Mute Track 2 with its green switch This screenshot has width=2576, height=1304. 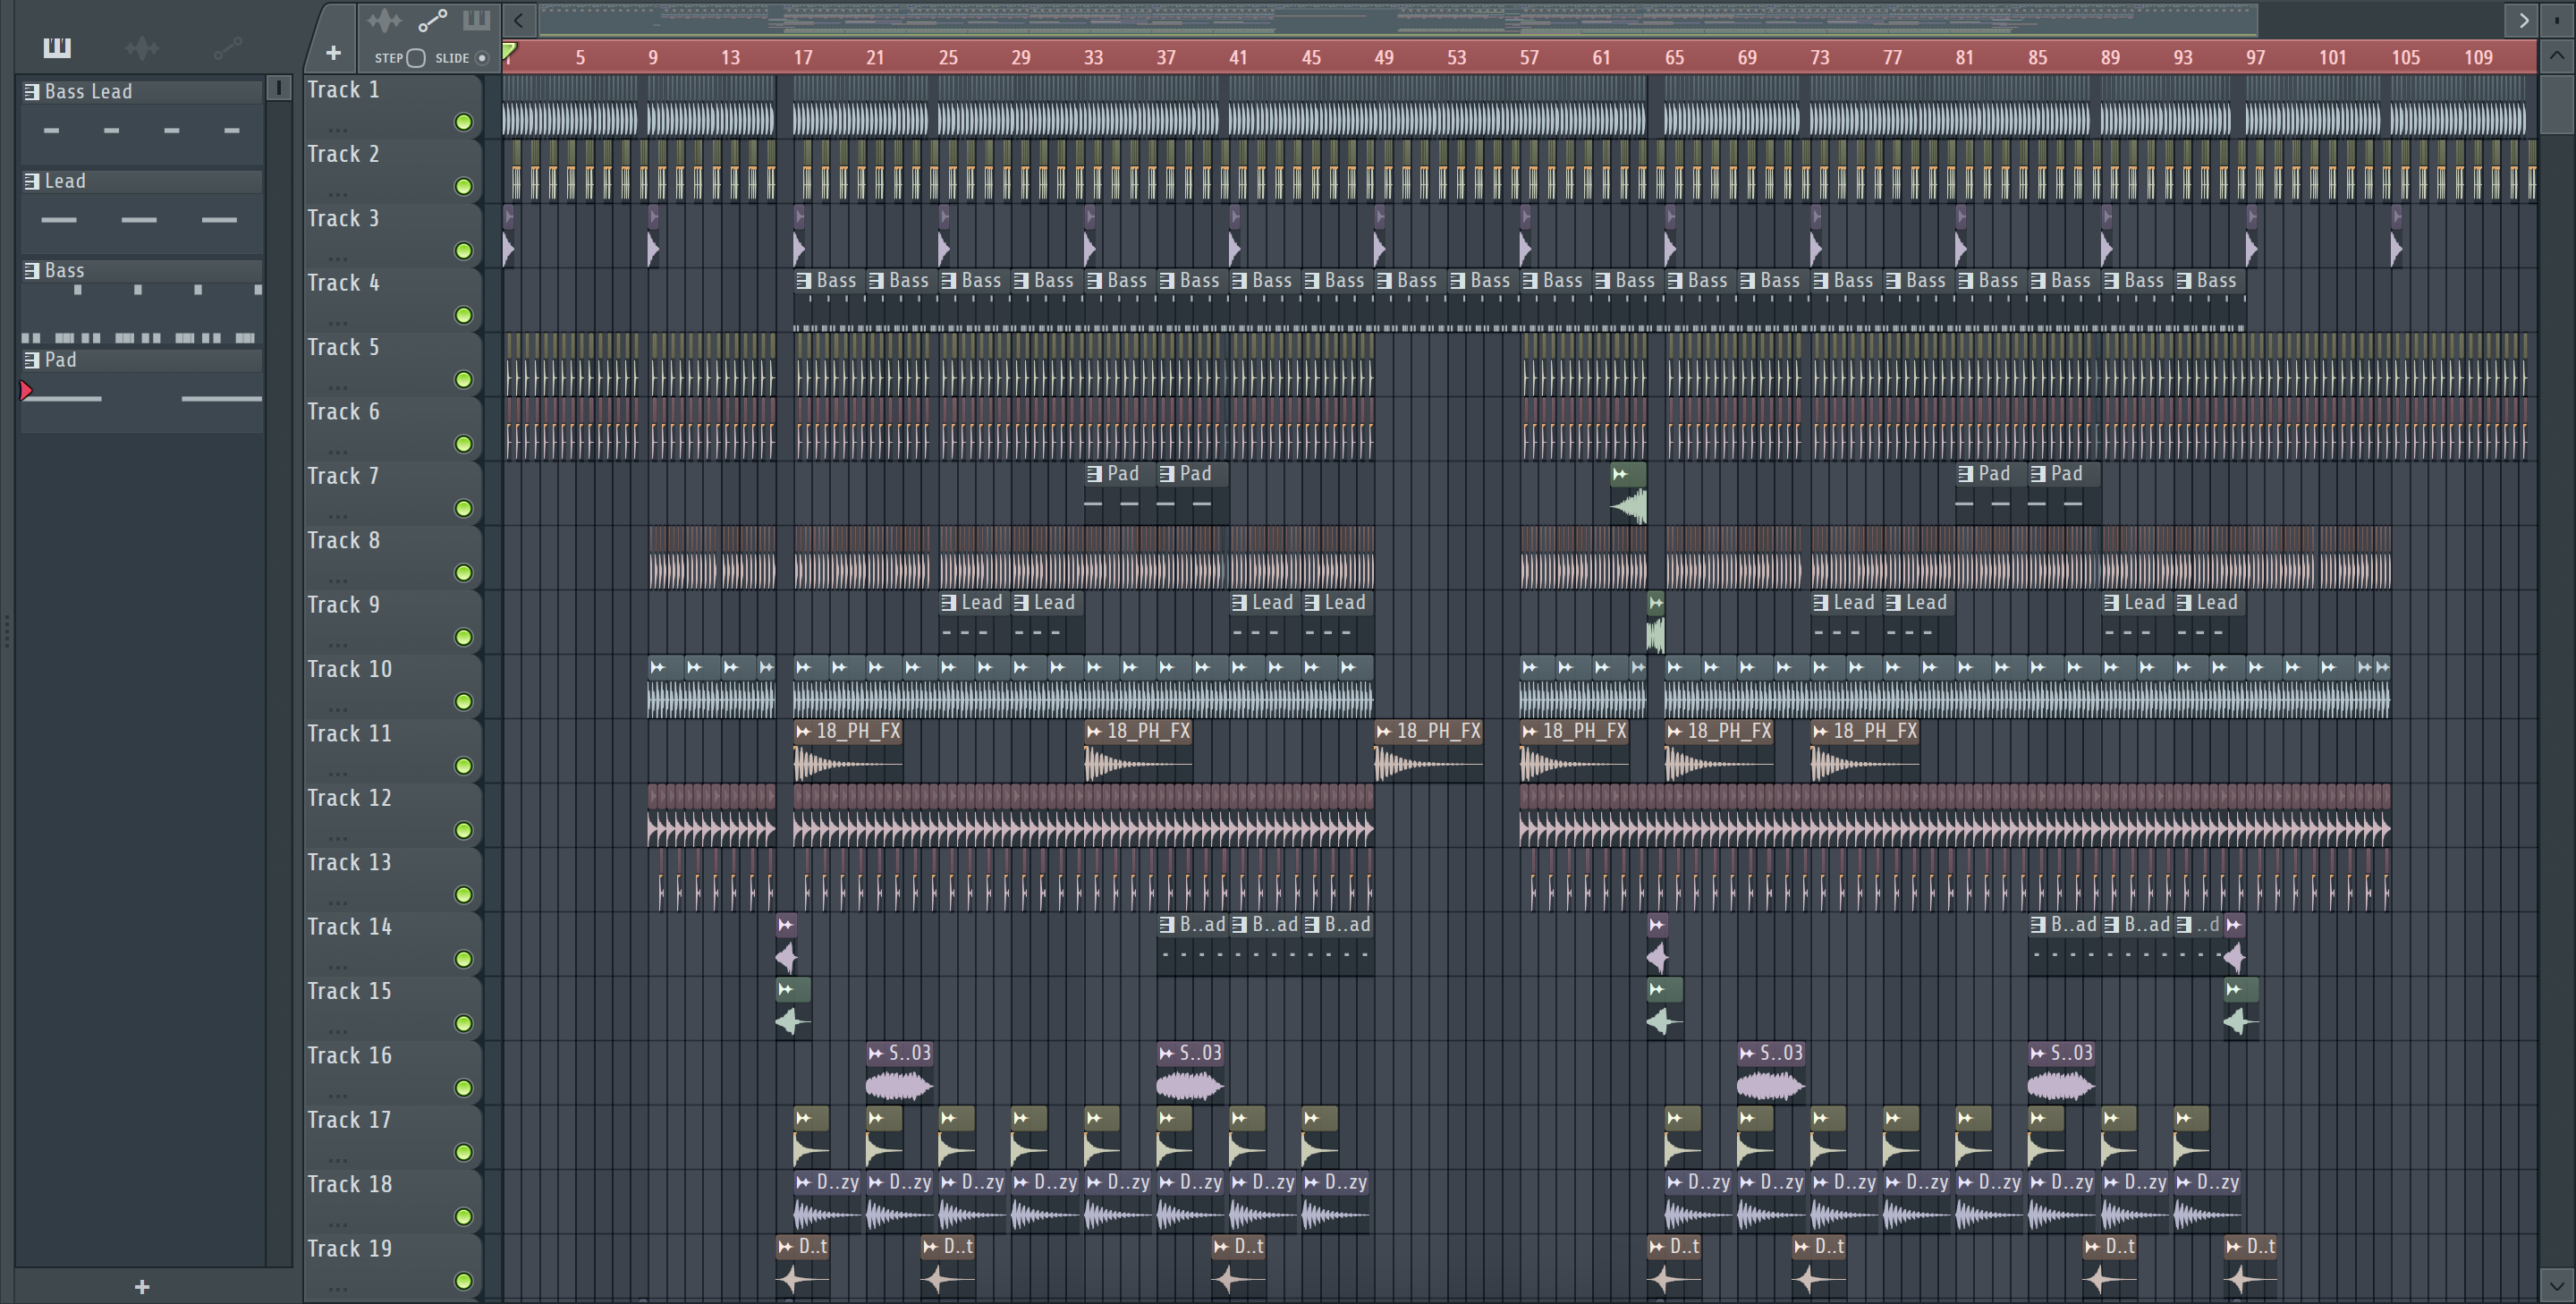[463, 186]
